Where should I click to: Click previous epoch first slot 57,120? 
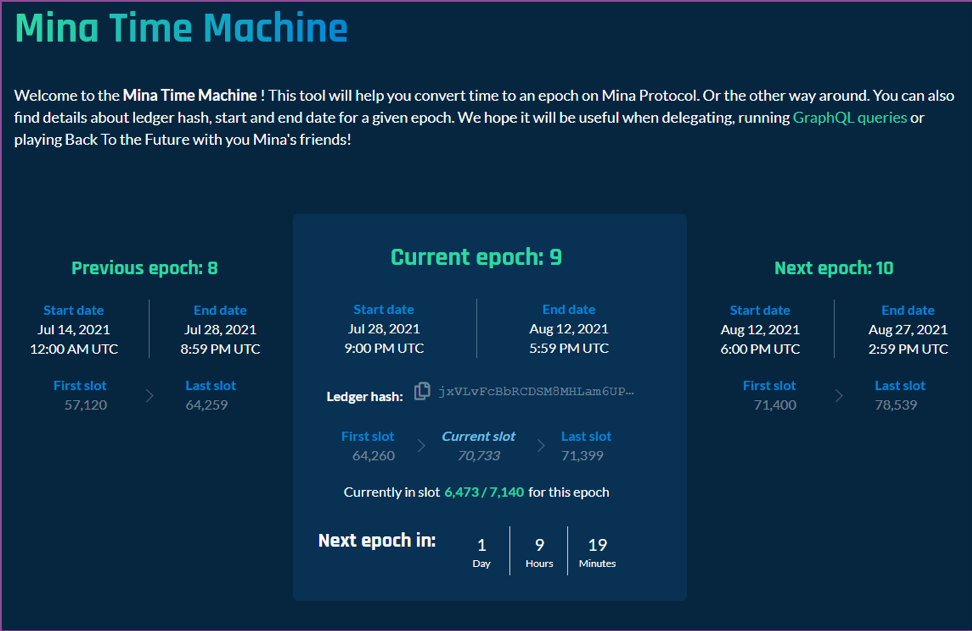point(86,405)
